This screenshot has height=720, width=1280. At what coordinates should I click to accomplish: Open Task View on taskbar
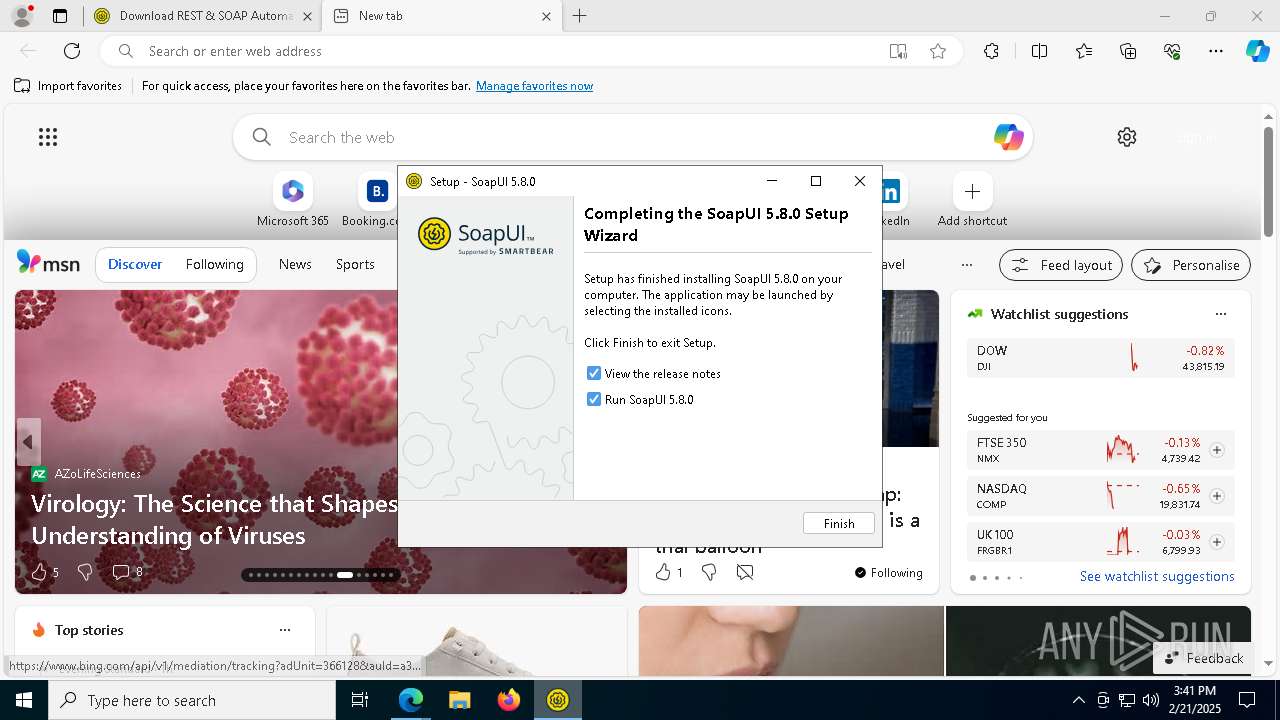point(360,700)
